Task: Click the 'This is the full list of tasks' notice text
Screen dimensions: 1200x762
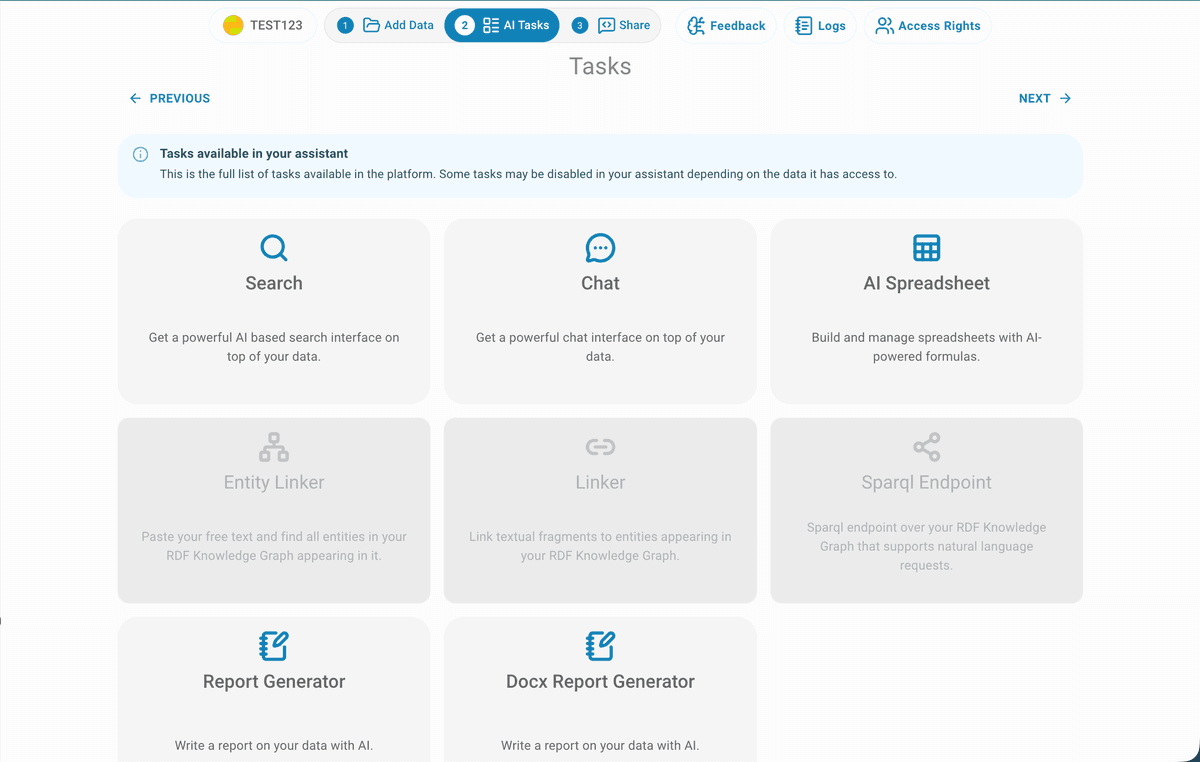Action: (x=528, y=174)
